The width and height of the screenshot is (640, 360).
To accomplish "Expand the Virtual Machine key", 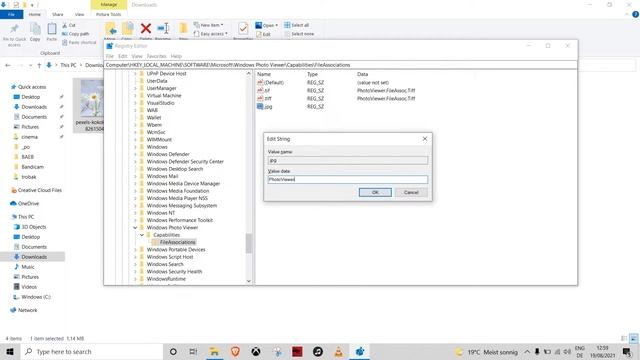I will pyautogui.click(x=135, y=96).
